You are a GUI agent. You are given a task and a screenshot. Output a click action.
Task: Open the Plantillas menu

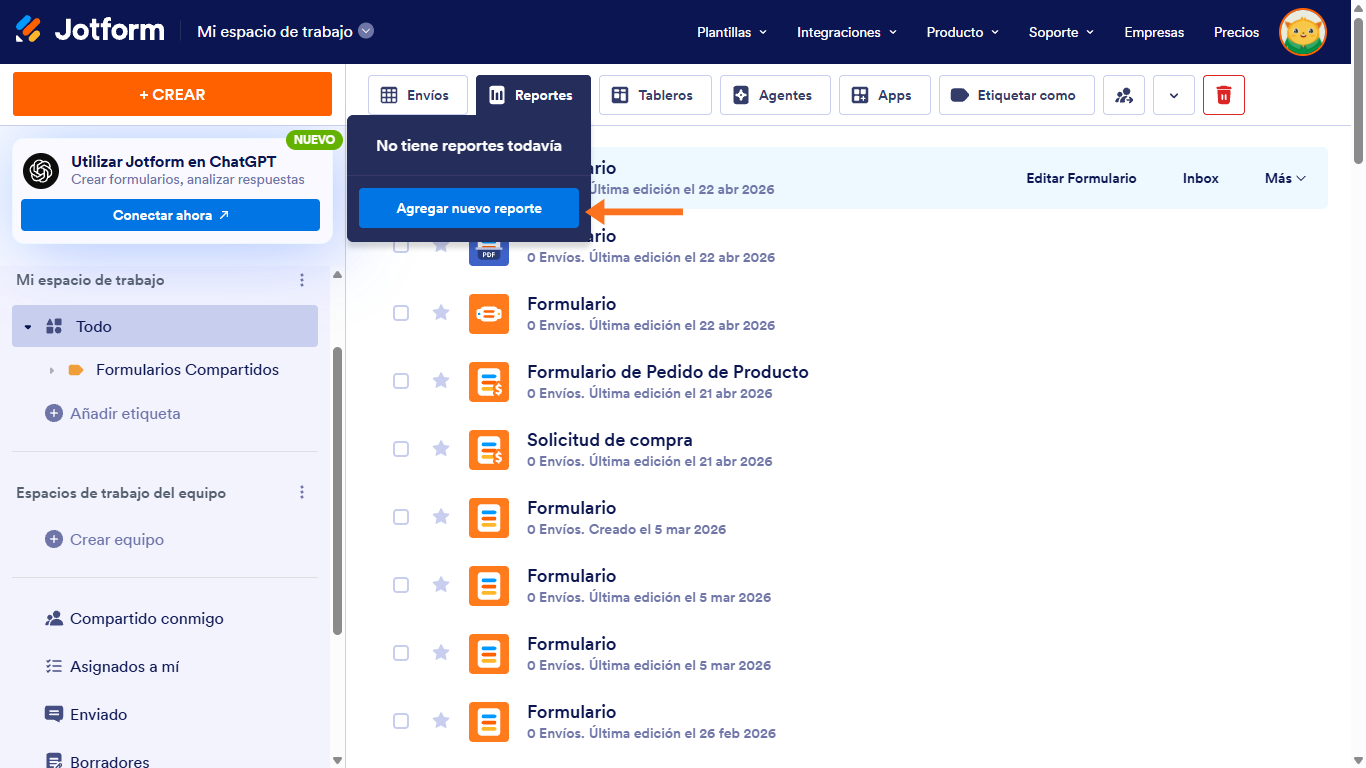[x=730, y=32]
